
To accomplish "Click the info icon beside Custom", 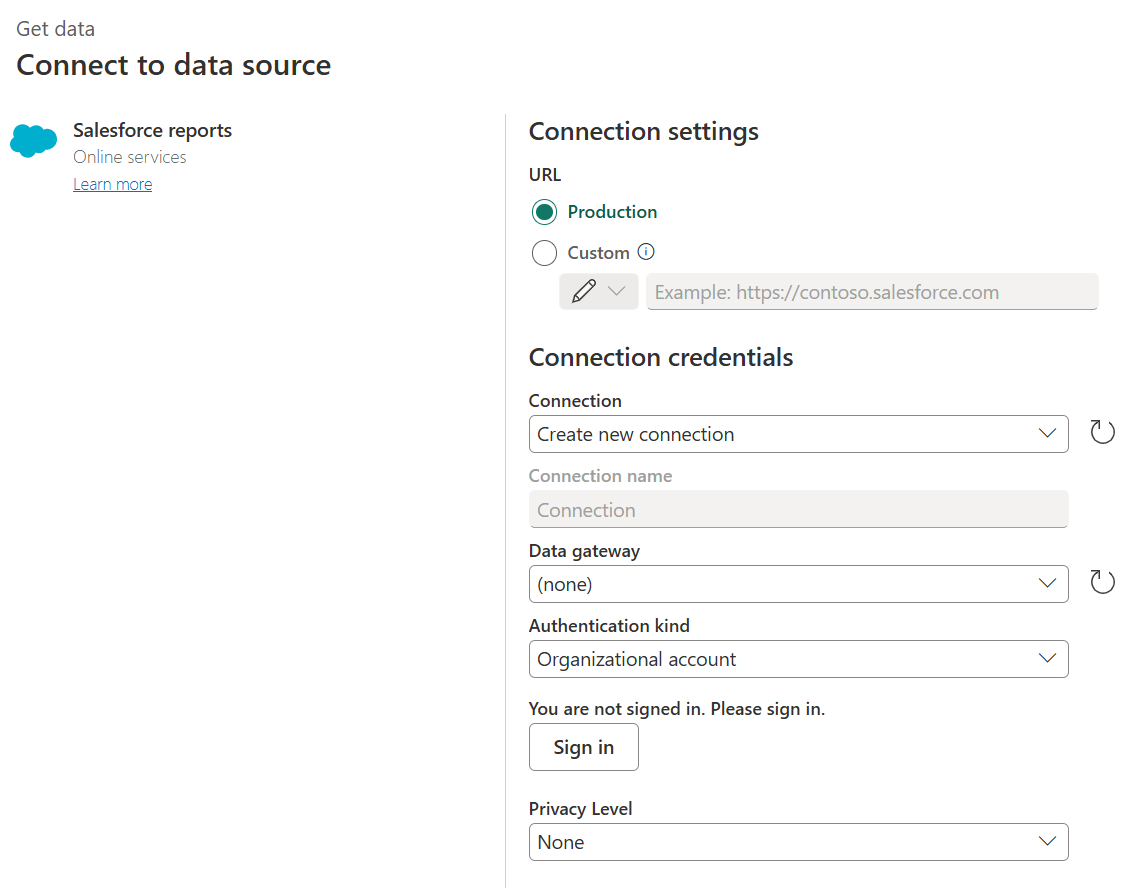I will click(646, 252).
